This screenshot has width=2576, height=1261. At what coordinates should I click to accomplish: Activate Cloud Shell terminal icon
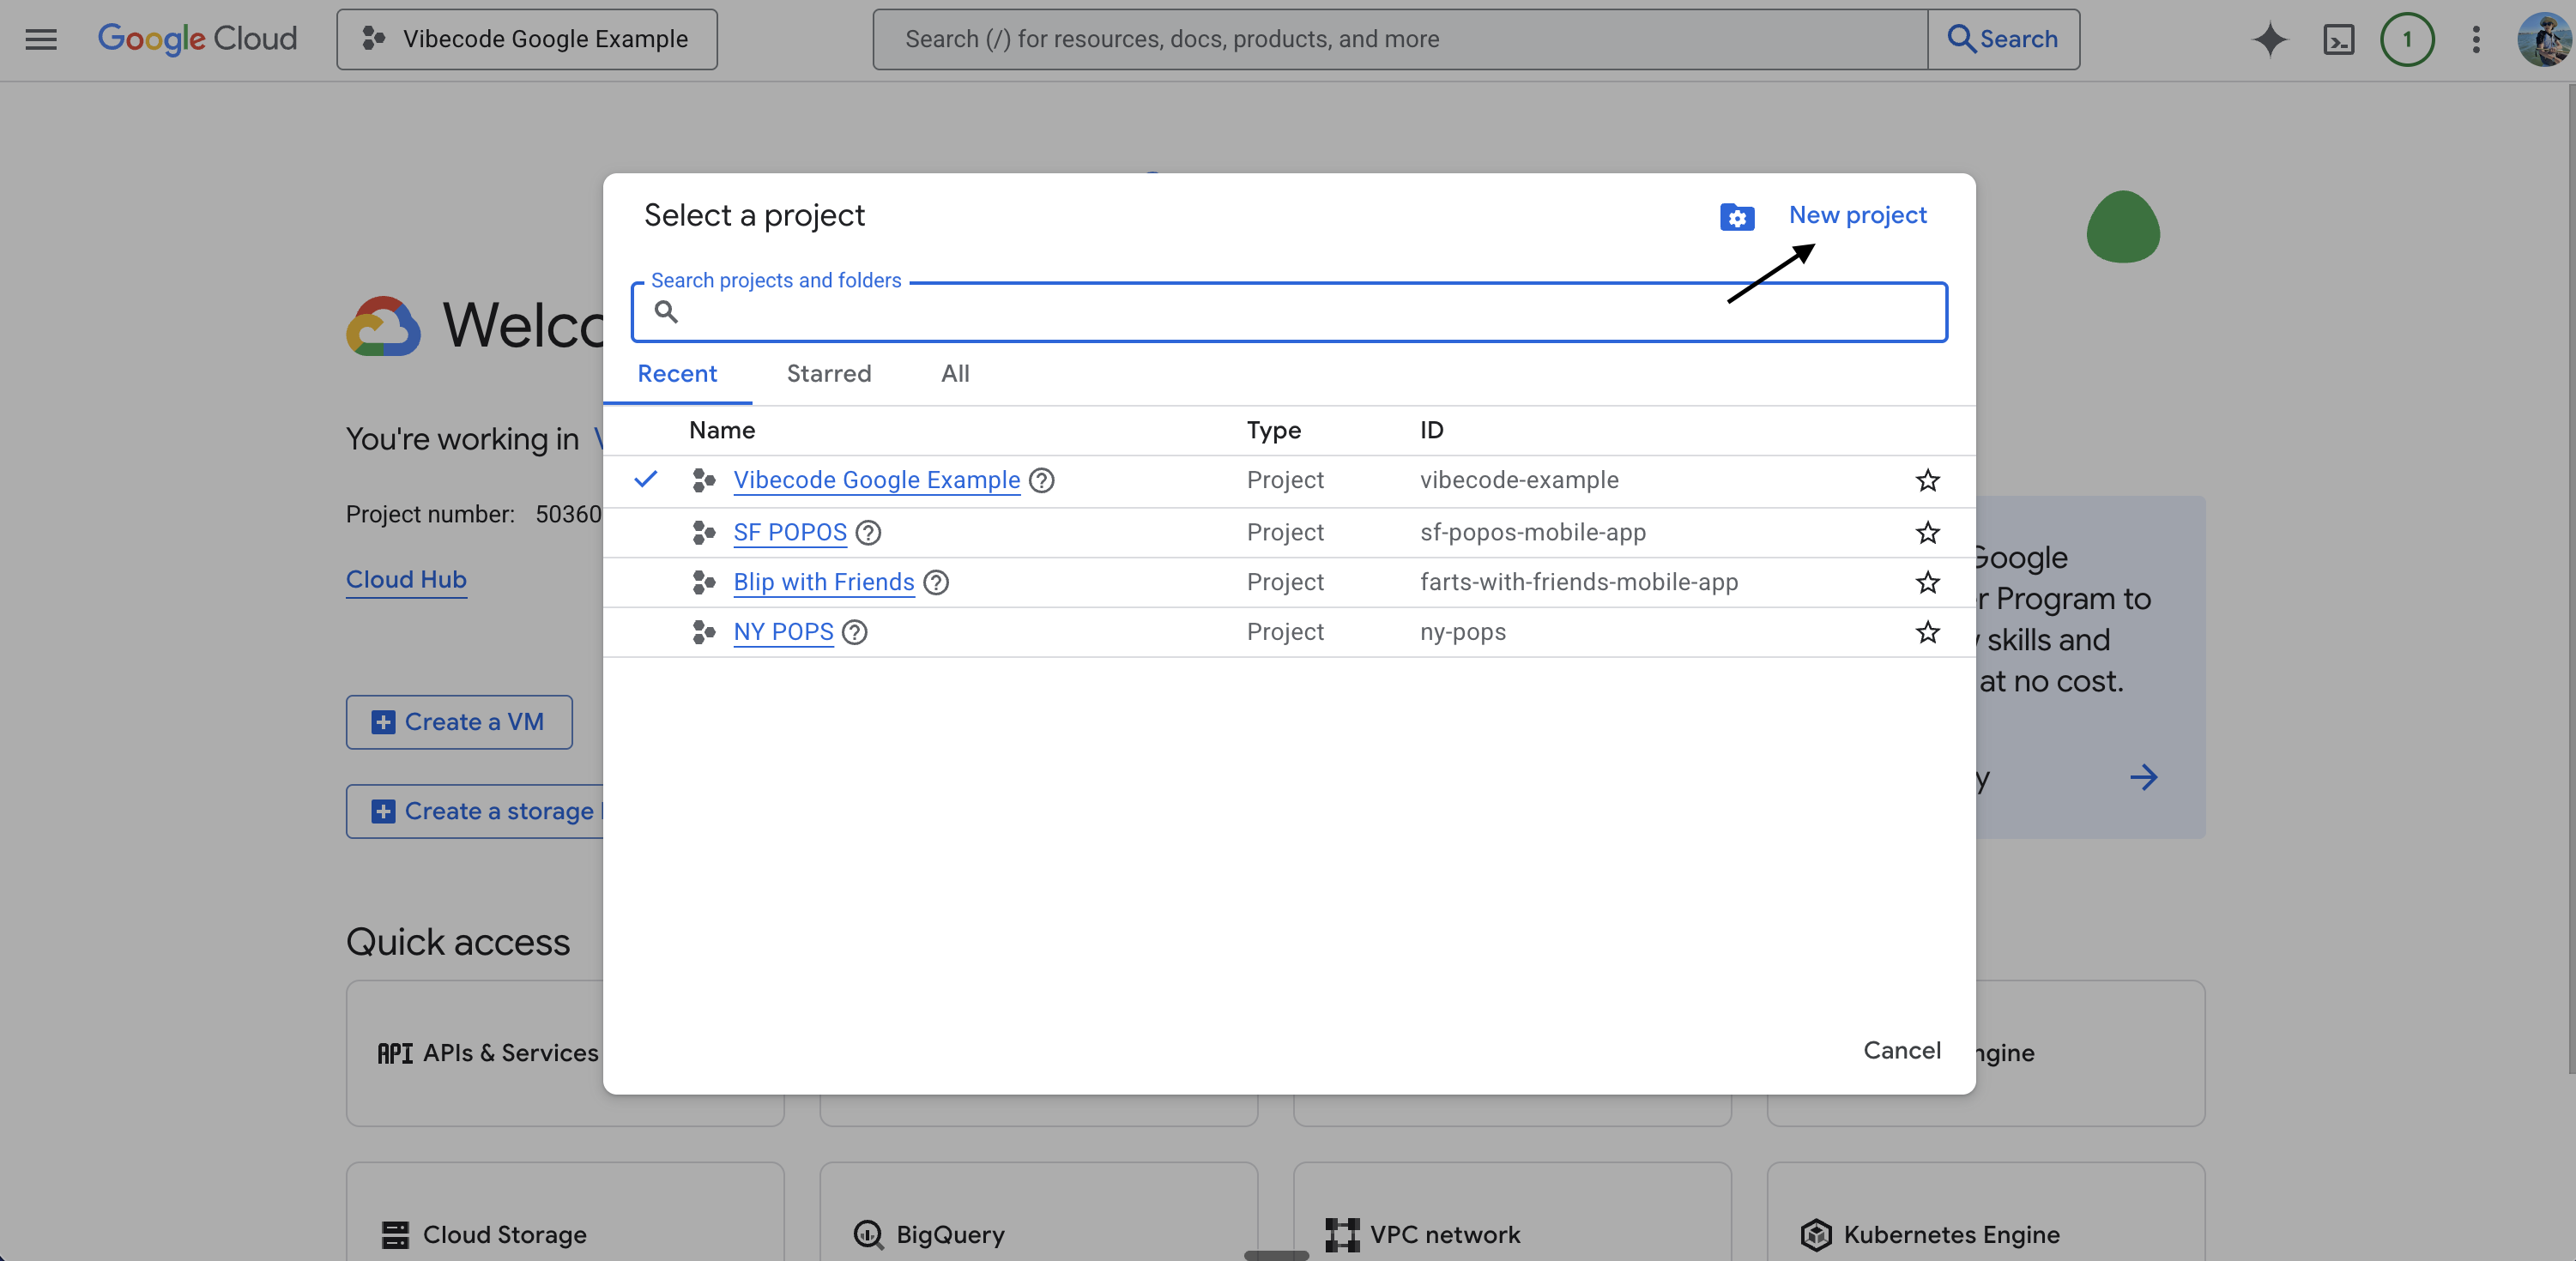click(x=2338, y=39)
